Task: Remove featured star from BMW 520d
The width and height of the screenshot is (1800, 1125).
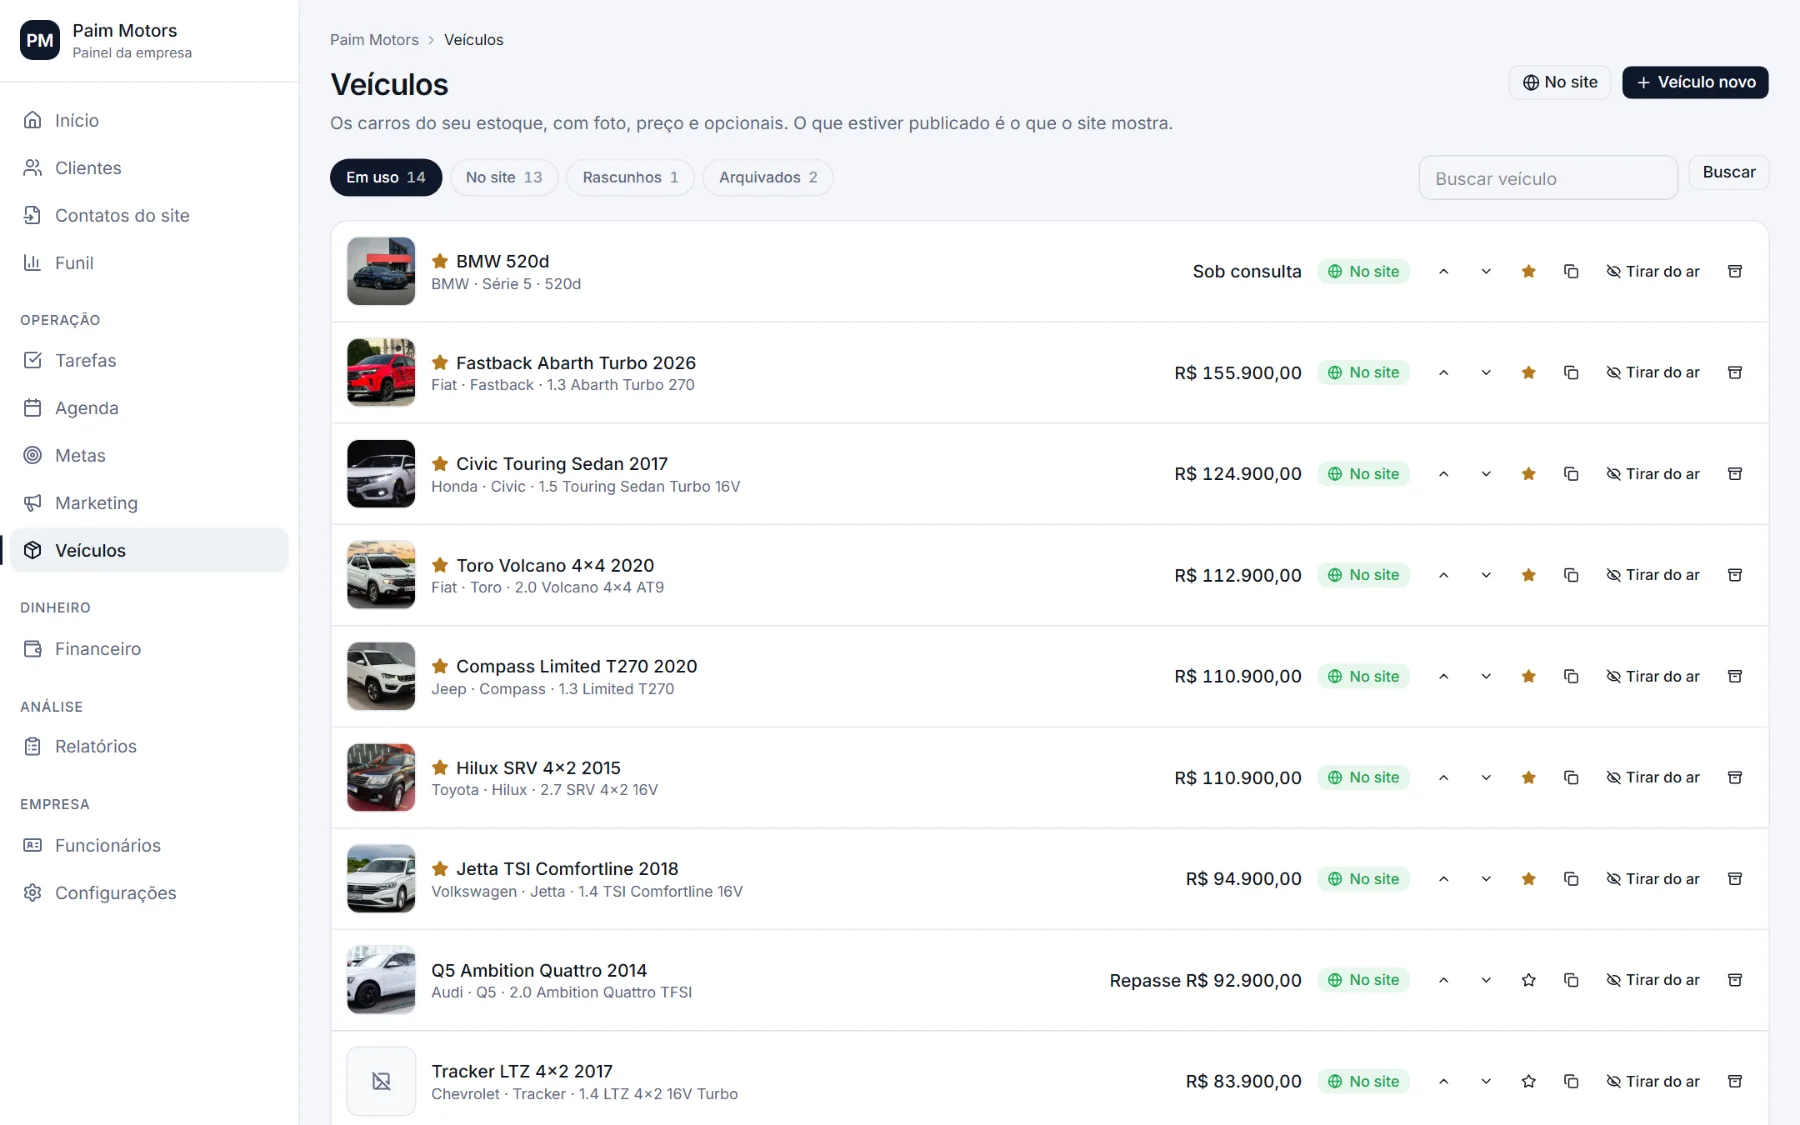Action: pyautogui.click(x=1528, y=272)
